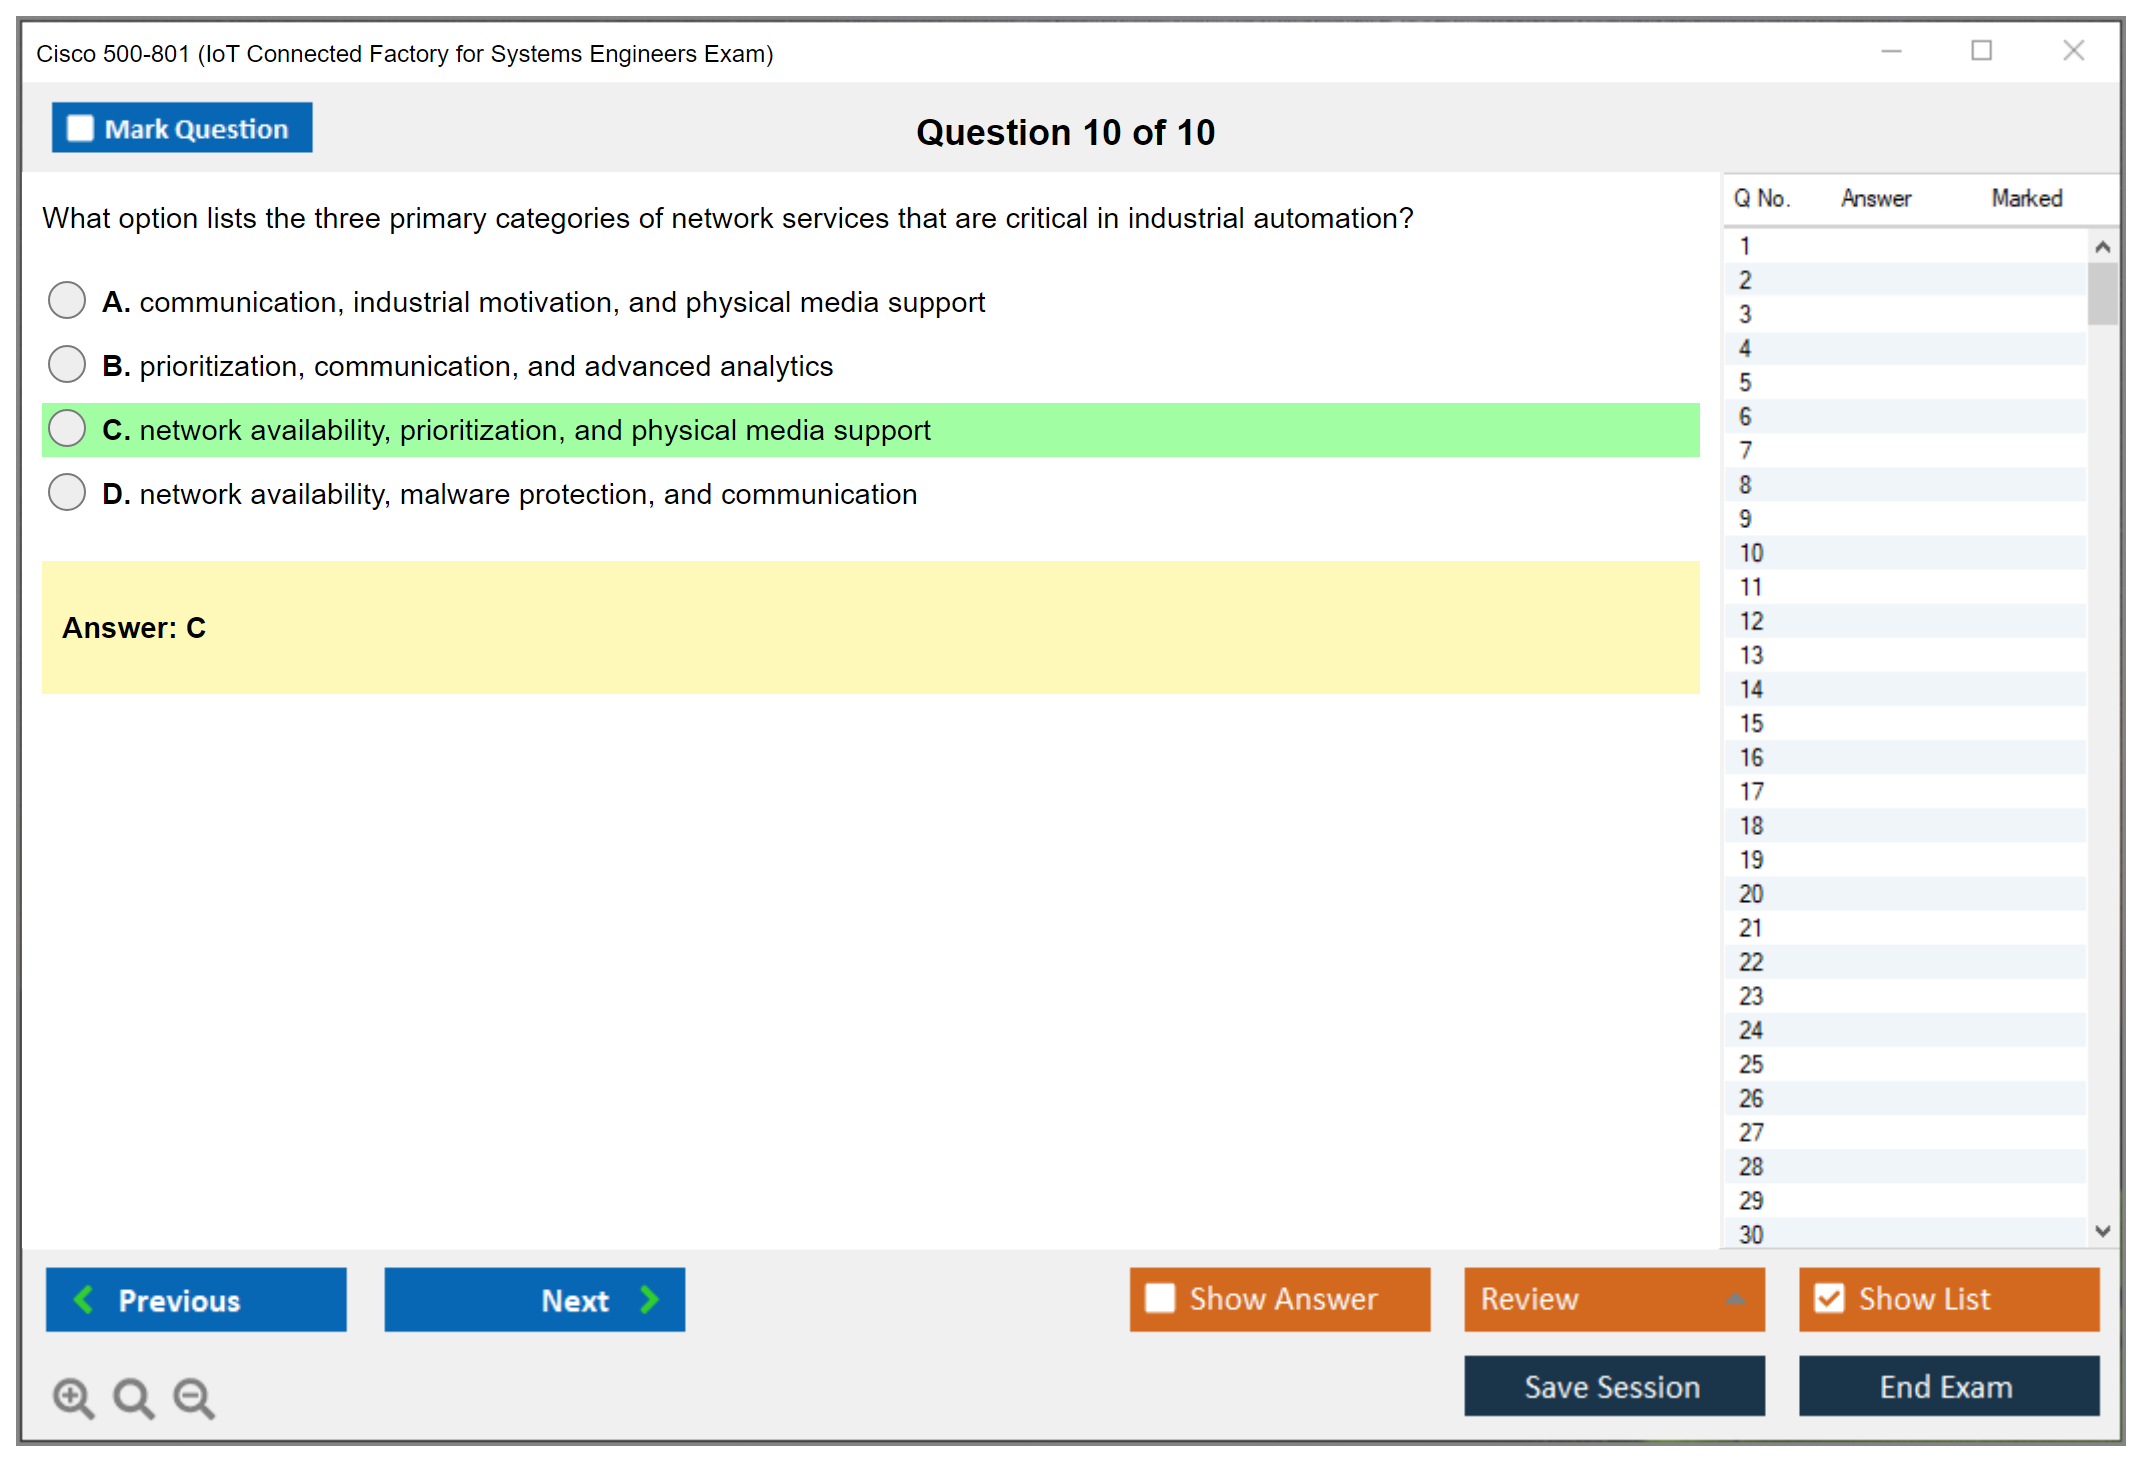
Task: Click the question list scroll down arrow
Action: [2102, 1231]
